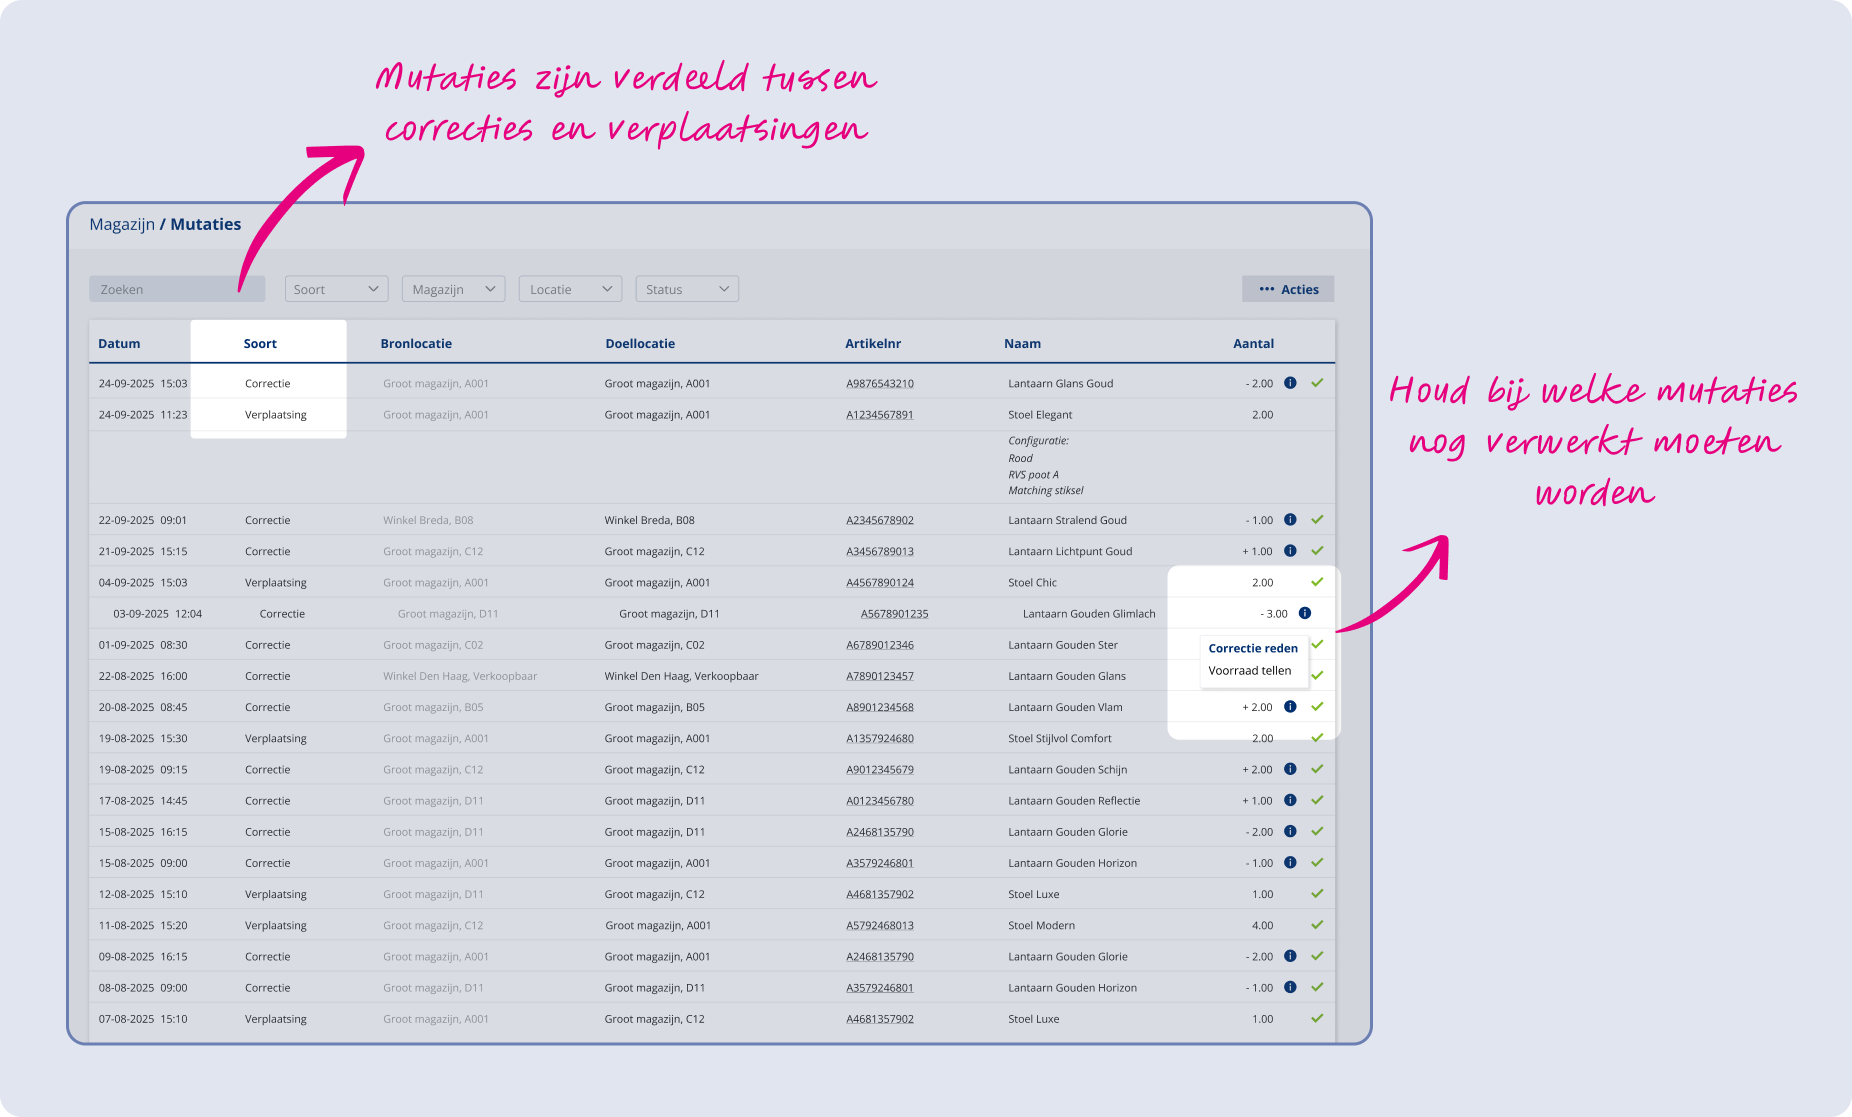Click info icon on Lantaarn Glans Goud row
The height and width of the screenshot is (1117, 1852).
point(1290,383)
